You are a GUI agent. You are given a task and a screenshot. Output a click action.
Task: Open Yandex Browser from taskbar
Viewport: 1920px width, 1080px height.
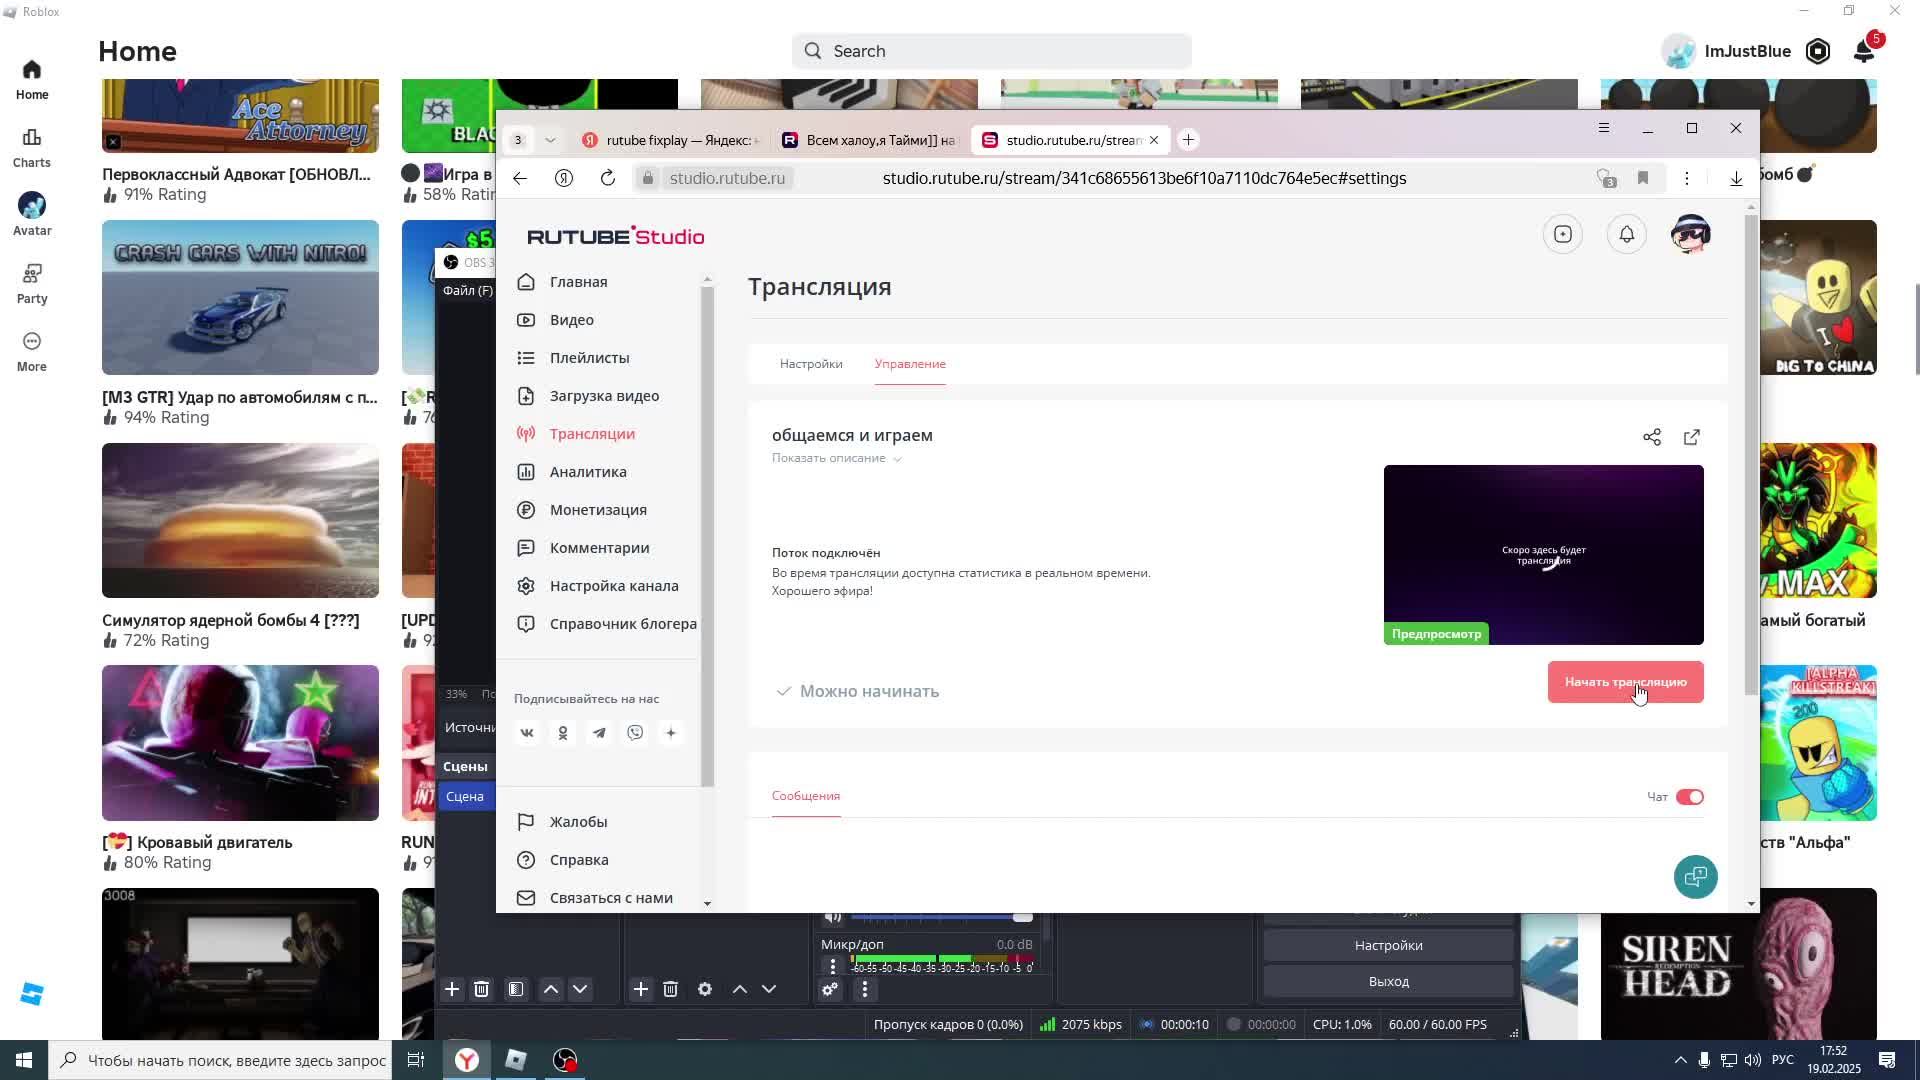467,1060
